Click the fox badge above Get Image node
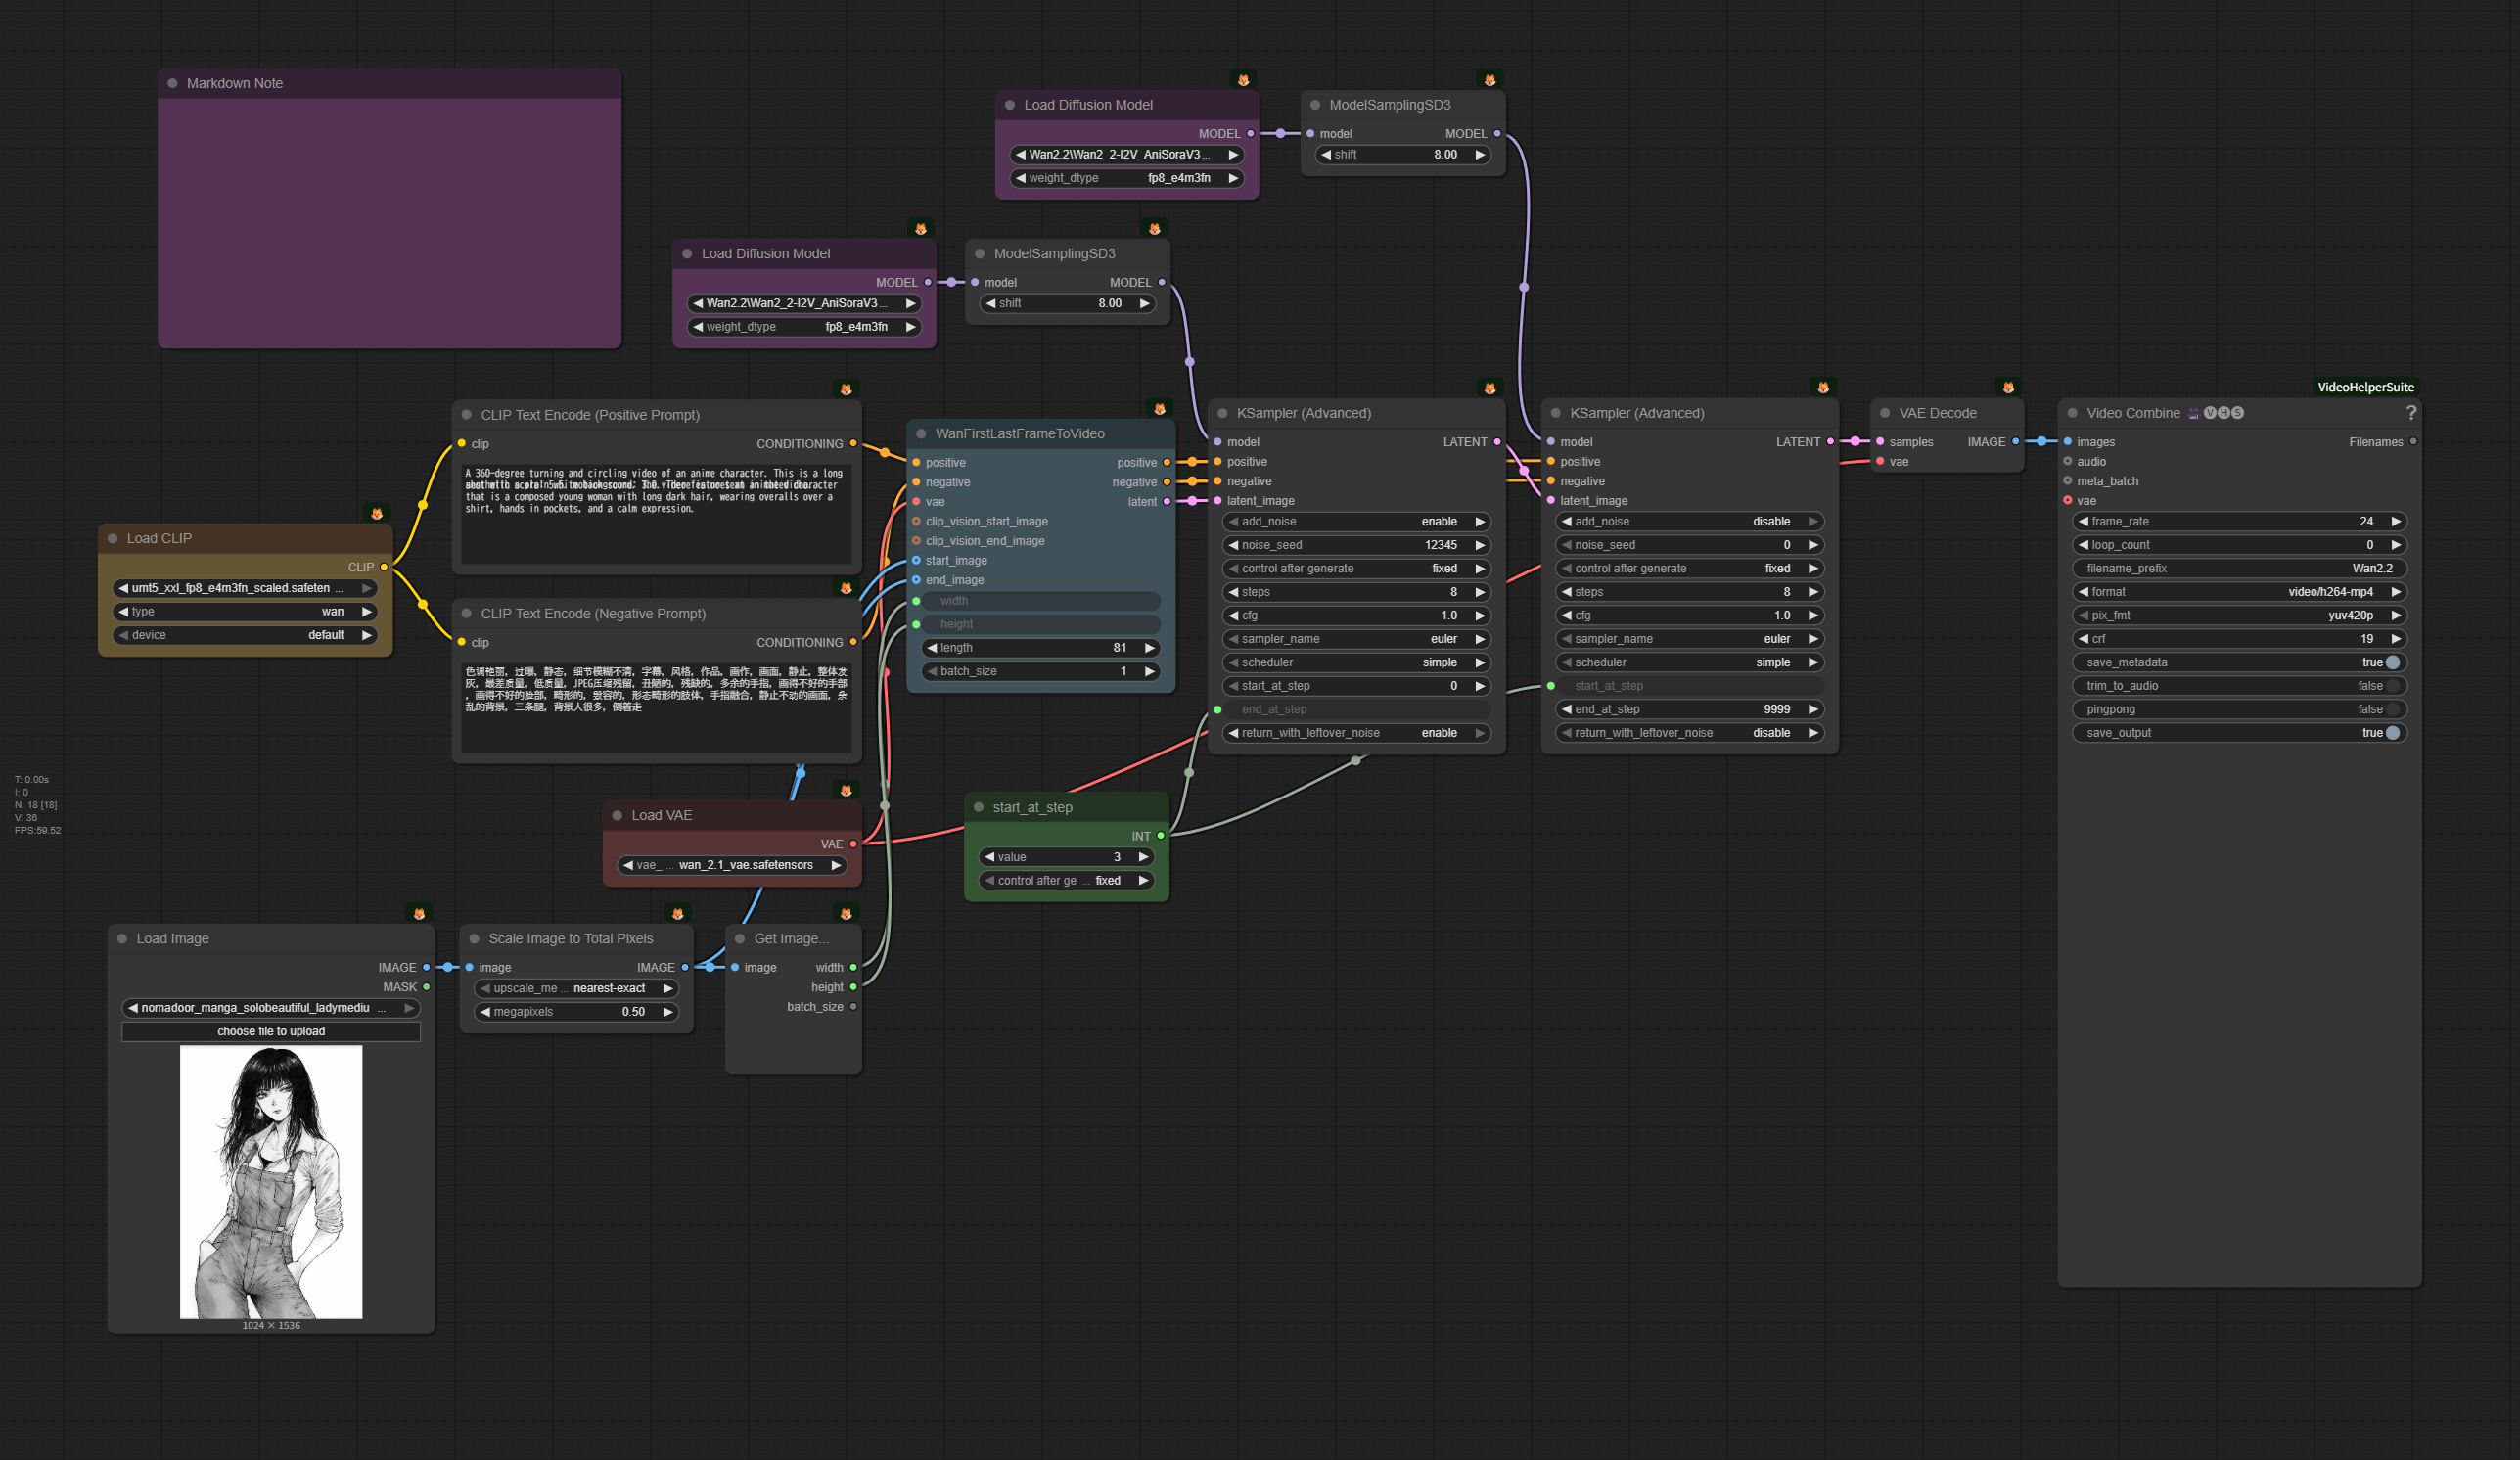Viewport: 2520px width, 1460px height. [846, 914]
